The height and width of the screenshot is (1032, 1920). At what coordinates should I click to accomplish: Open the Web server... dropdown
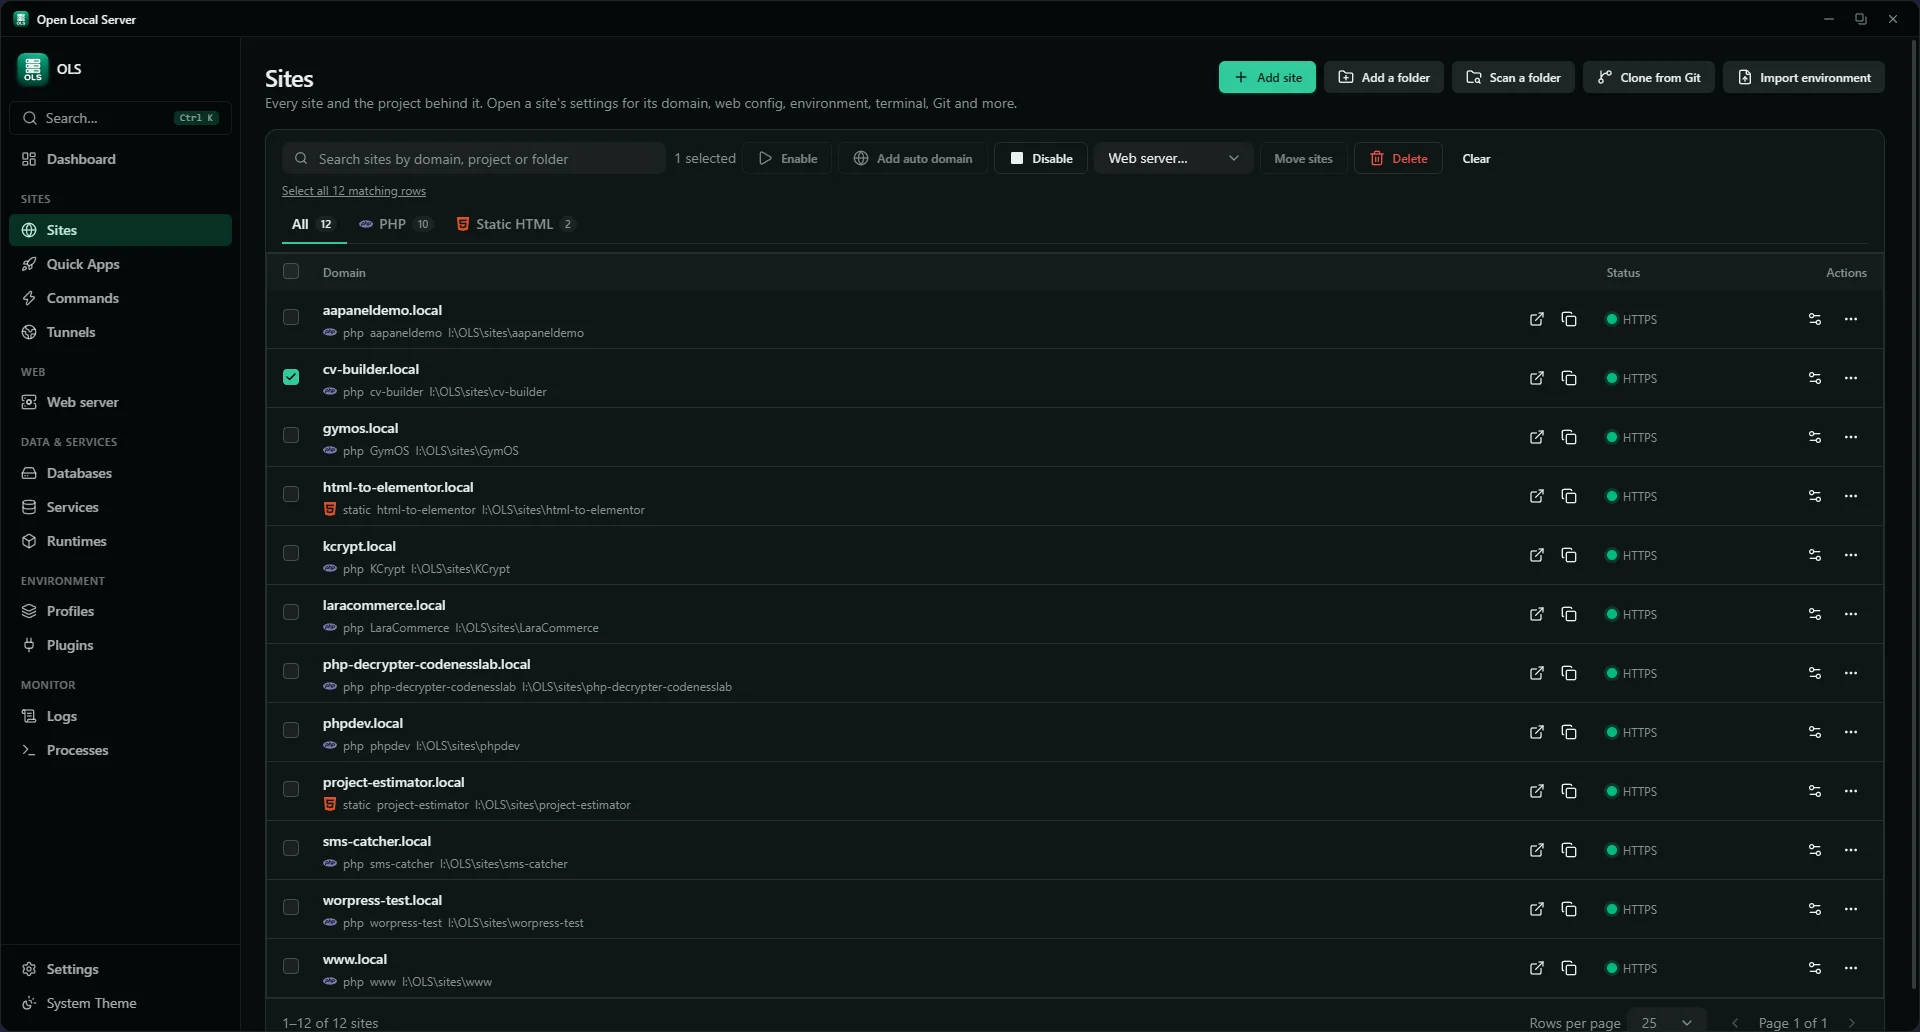(1173, 158)
